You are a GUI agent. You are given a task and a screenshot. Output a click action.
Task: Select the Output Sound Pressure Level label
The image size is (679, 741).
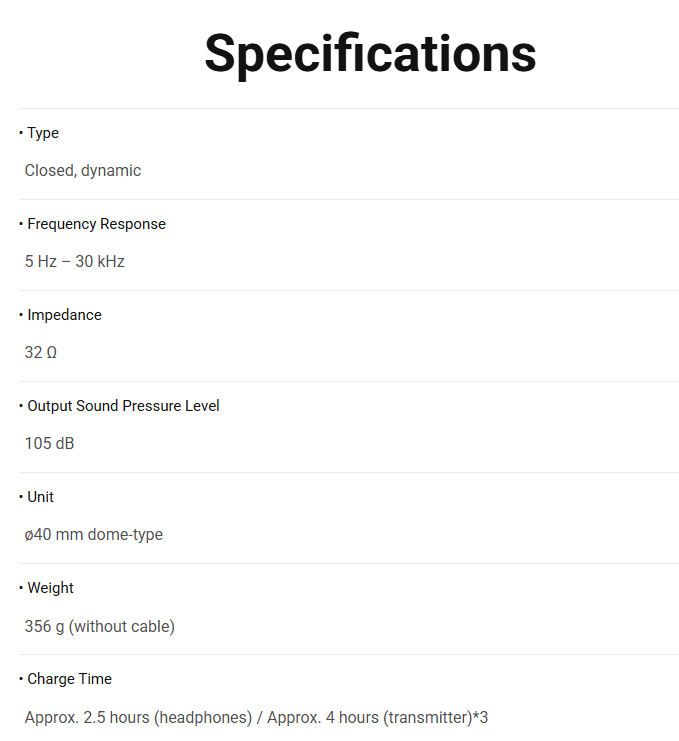[x=123, y=406]
